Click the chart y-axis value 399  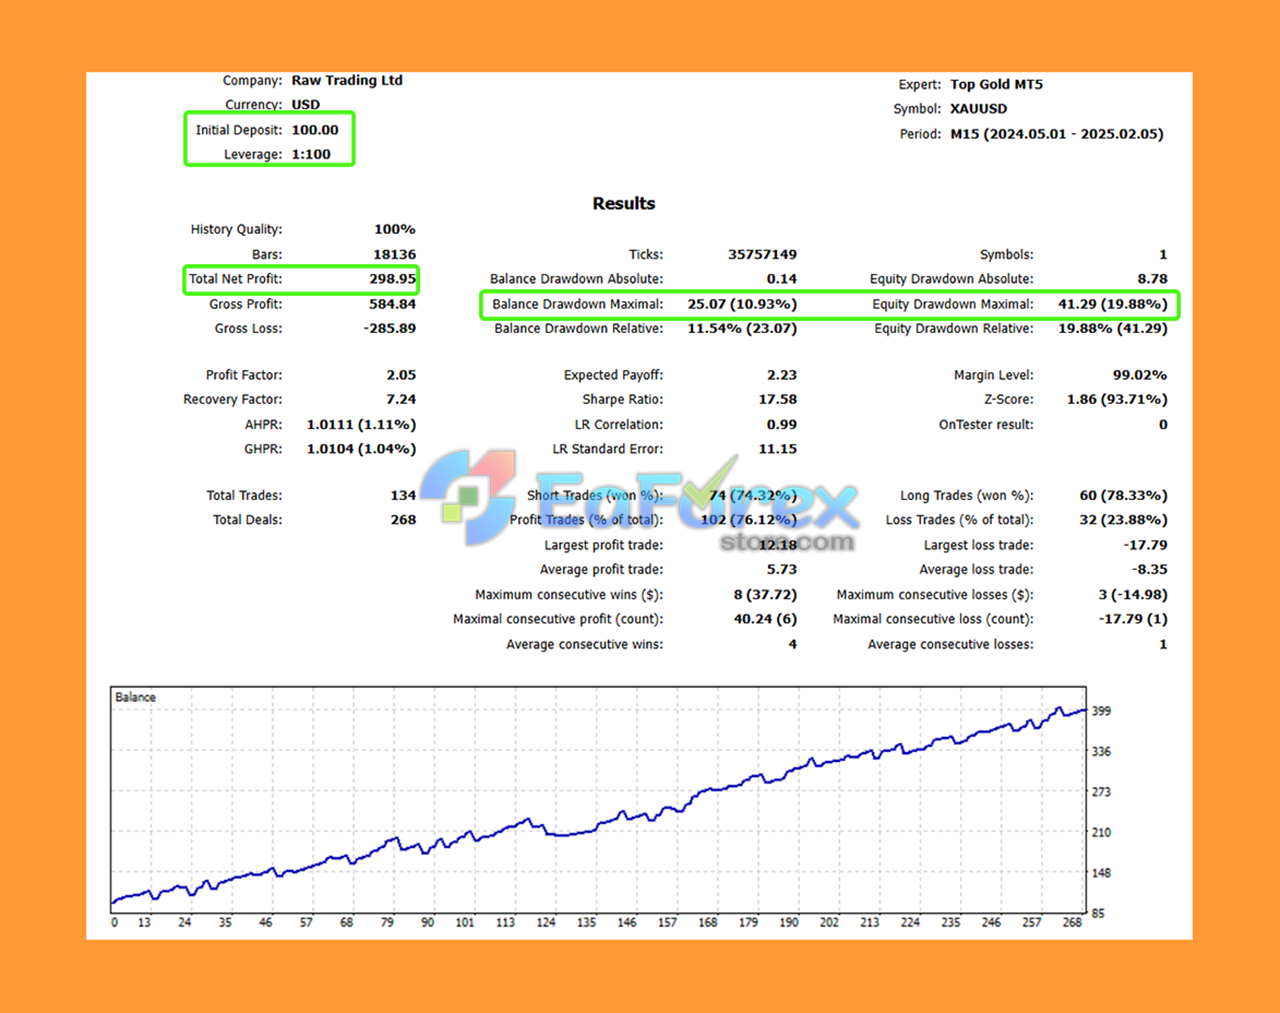click(x=1101, y=711)
